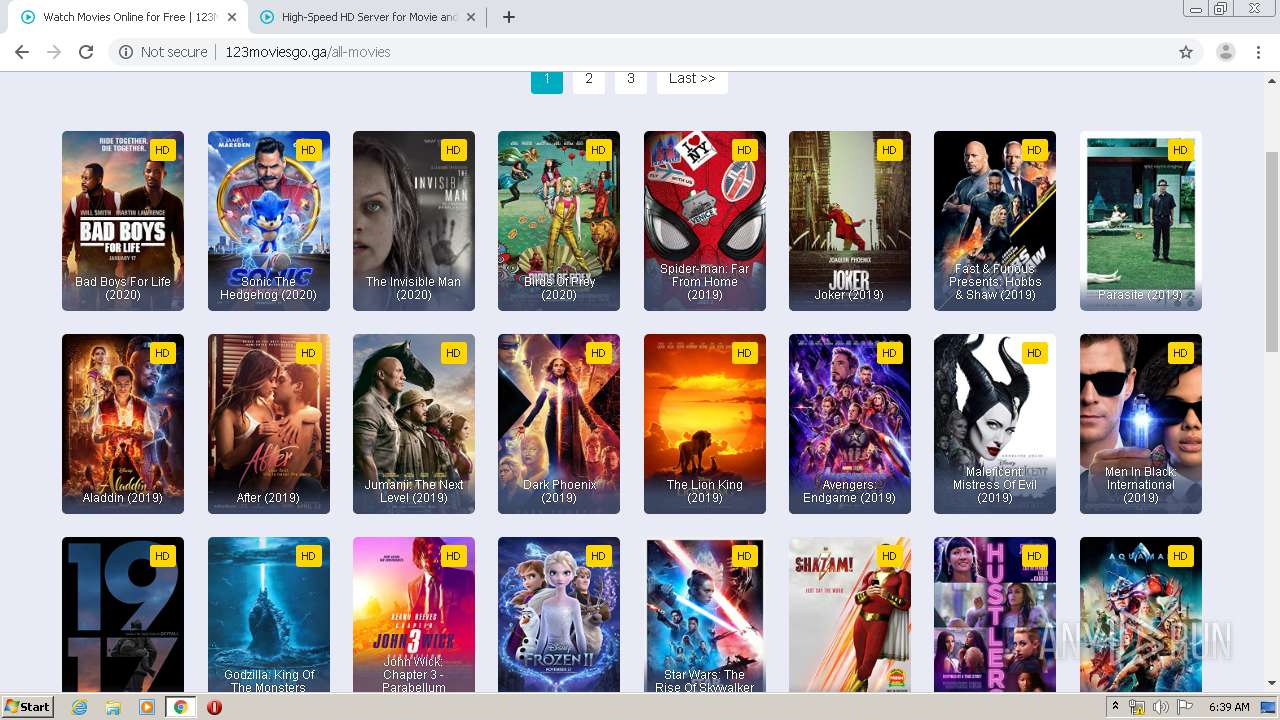
Task: Open the Shazam! movie poster
Action: tap(850, 615)
